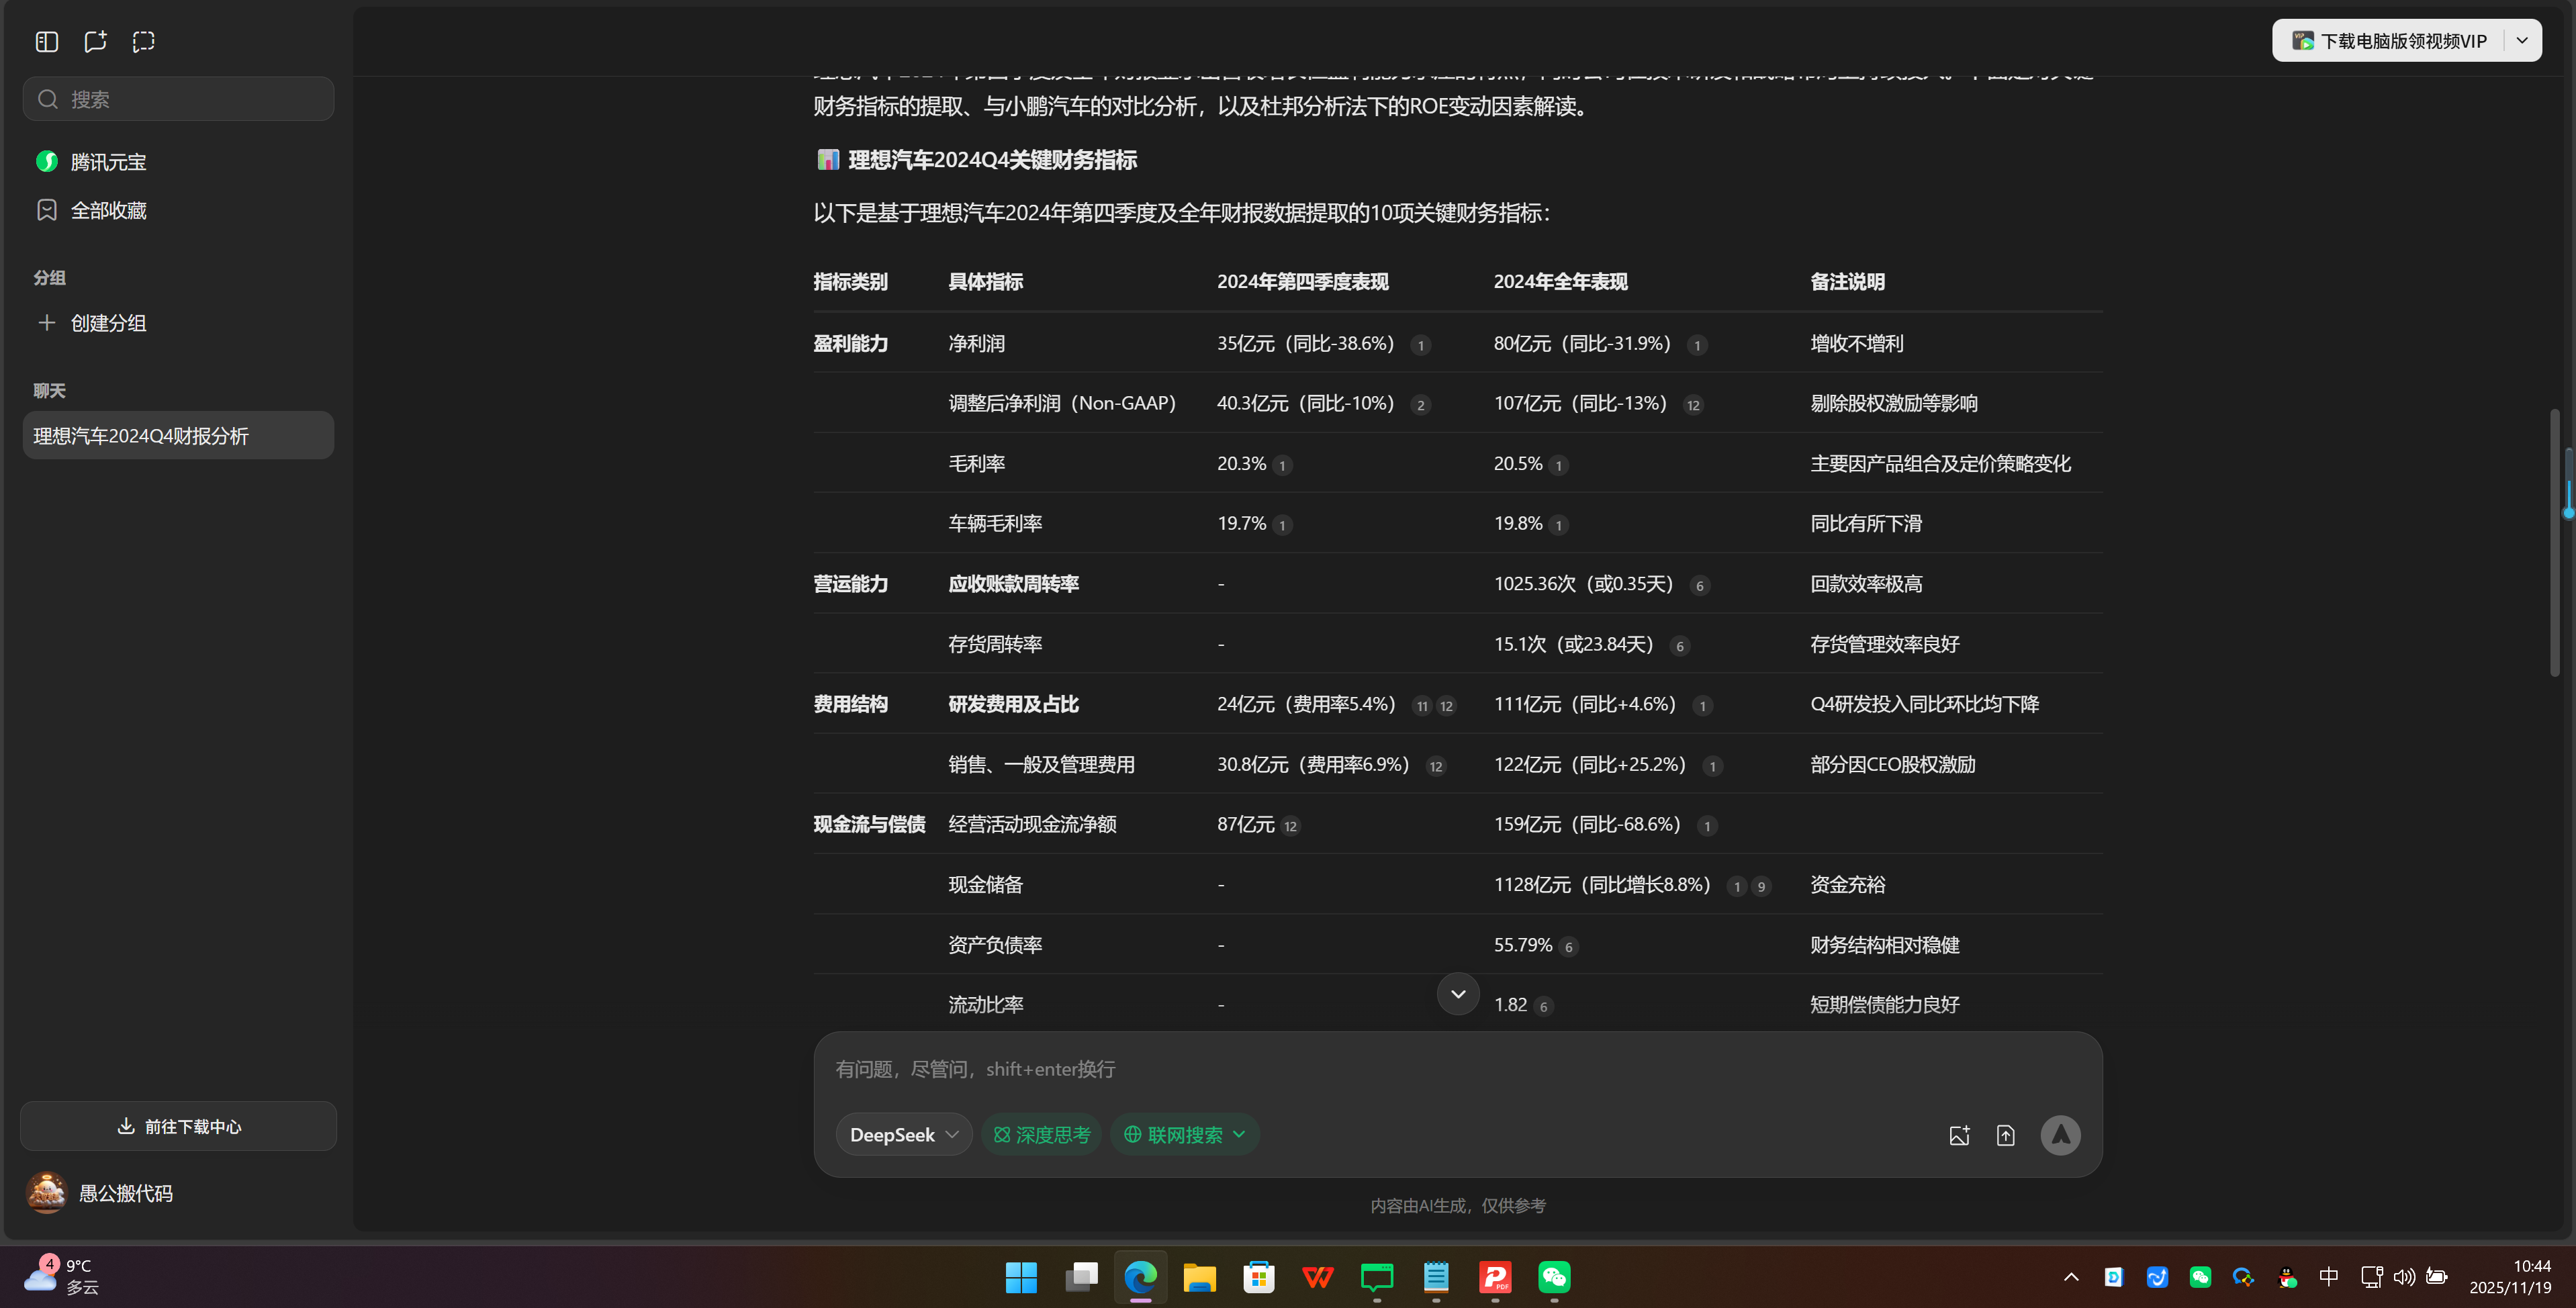The image size is (2576, 1308).
Task: Open WeChat from the taskbar
Action: point(1553,1277)
